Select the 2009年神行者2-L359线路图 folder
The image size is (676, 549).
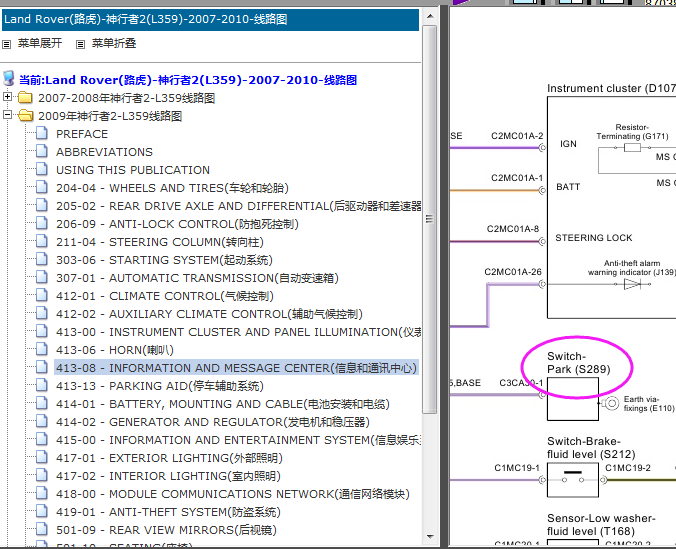pos(110,116)
